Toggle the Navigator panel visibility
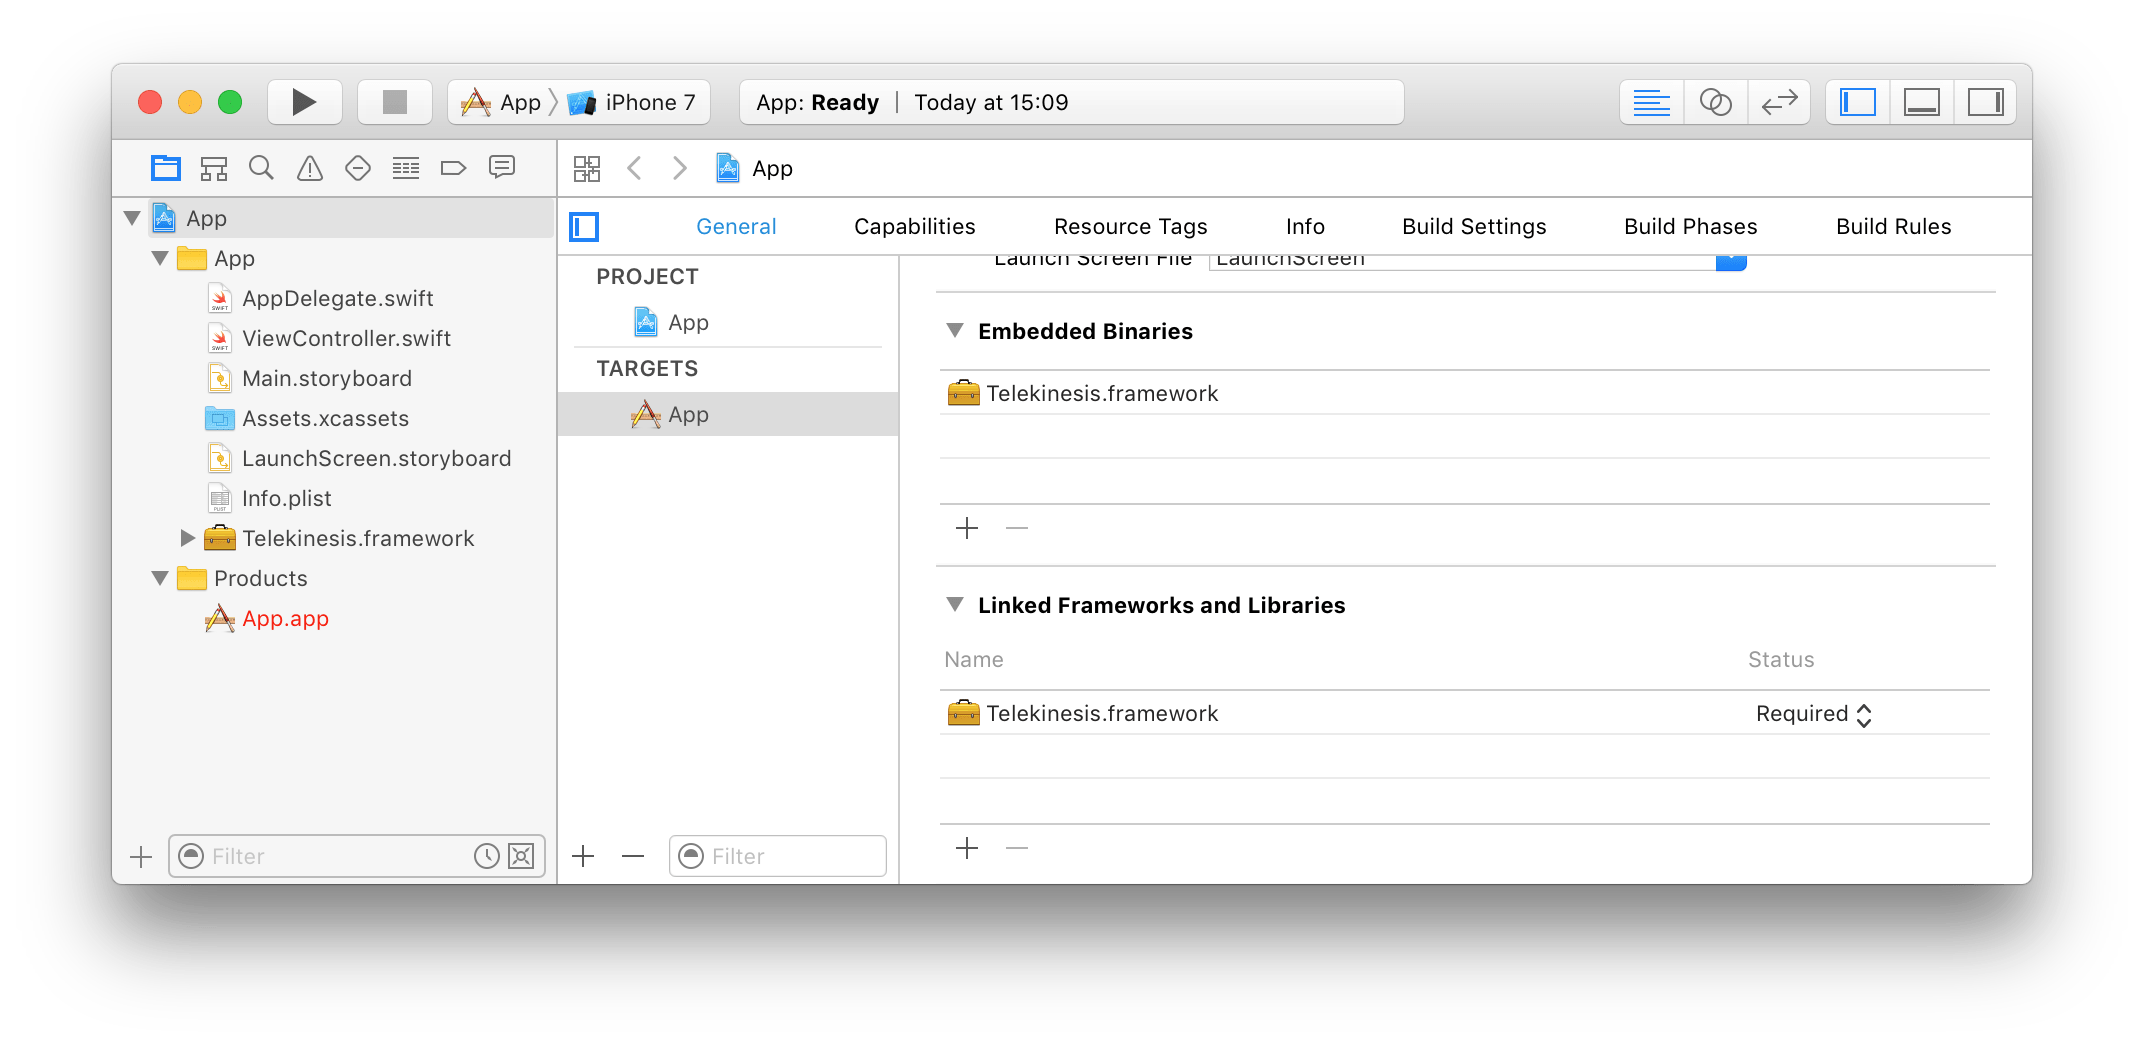The image size is (2144, 1044). [x=1858, y=102]
